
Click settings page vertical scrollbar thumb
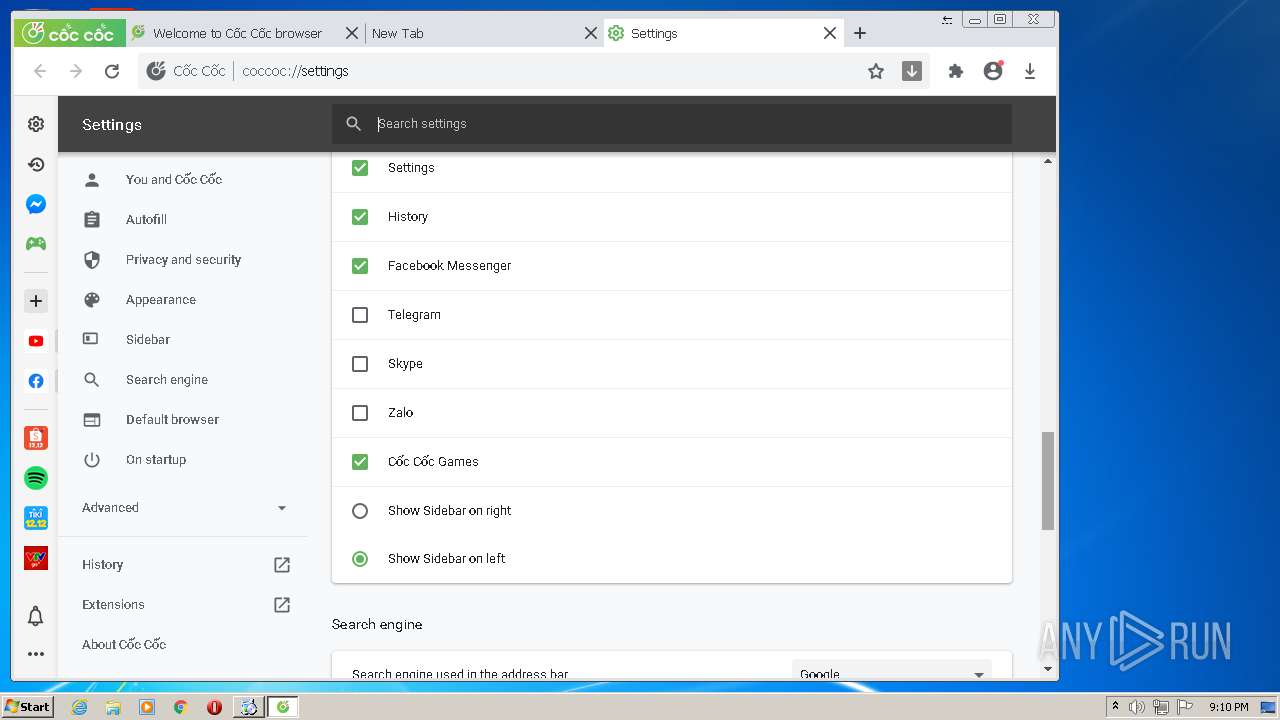(1048, 480)
